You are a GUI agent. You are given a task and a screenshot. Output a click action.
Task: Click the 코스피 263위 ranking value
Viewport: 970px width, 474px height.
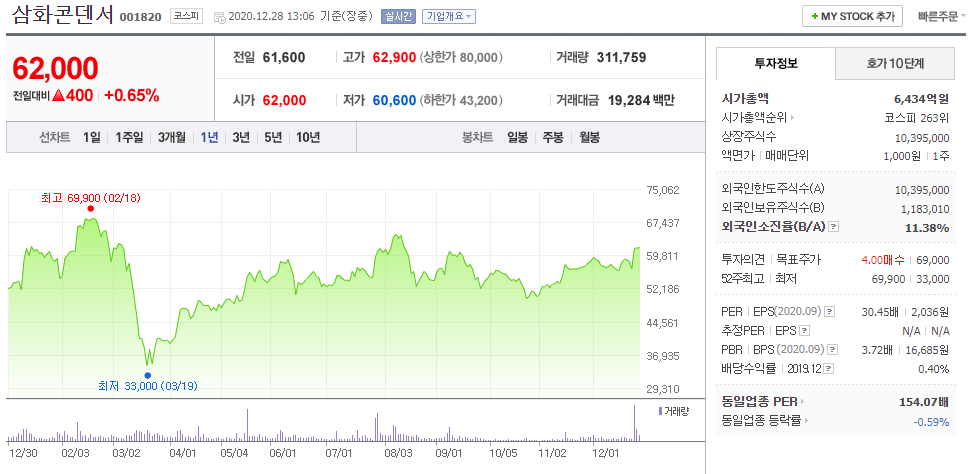tap(917, 117)
